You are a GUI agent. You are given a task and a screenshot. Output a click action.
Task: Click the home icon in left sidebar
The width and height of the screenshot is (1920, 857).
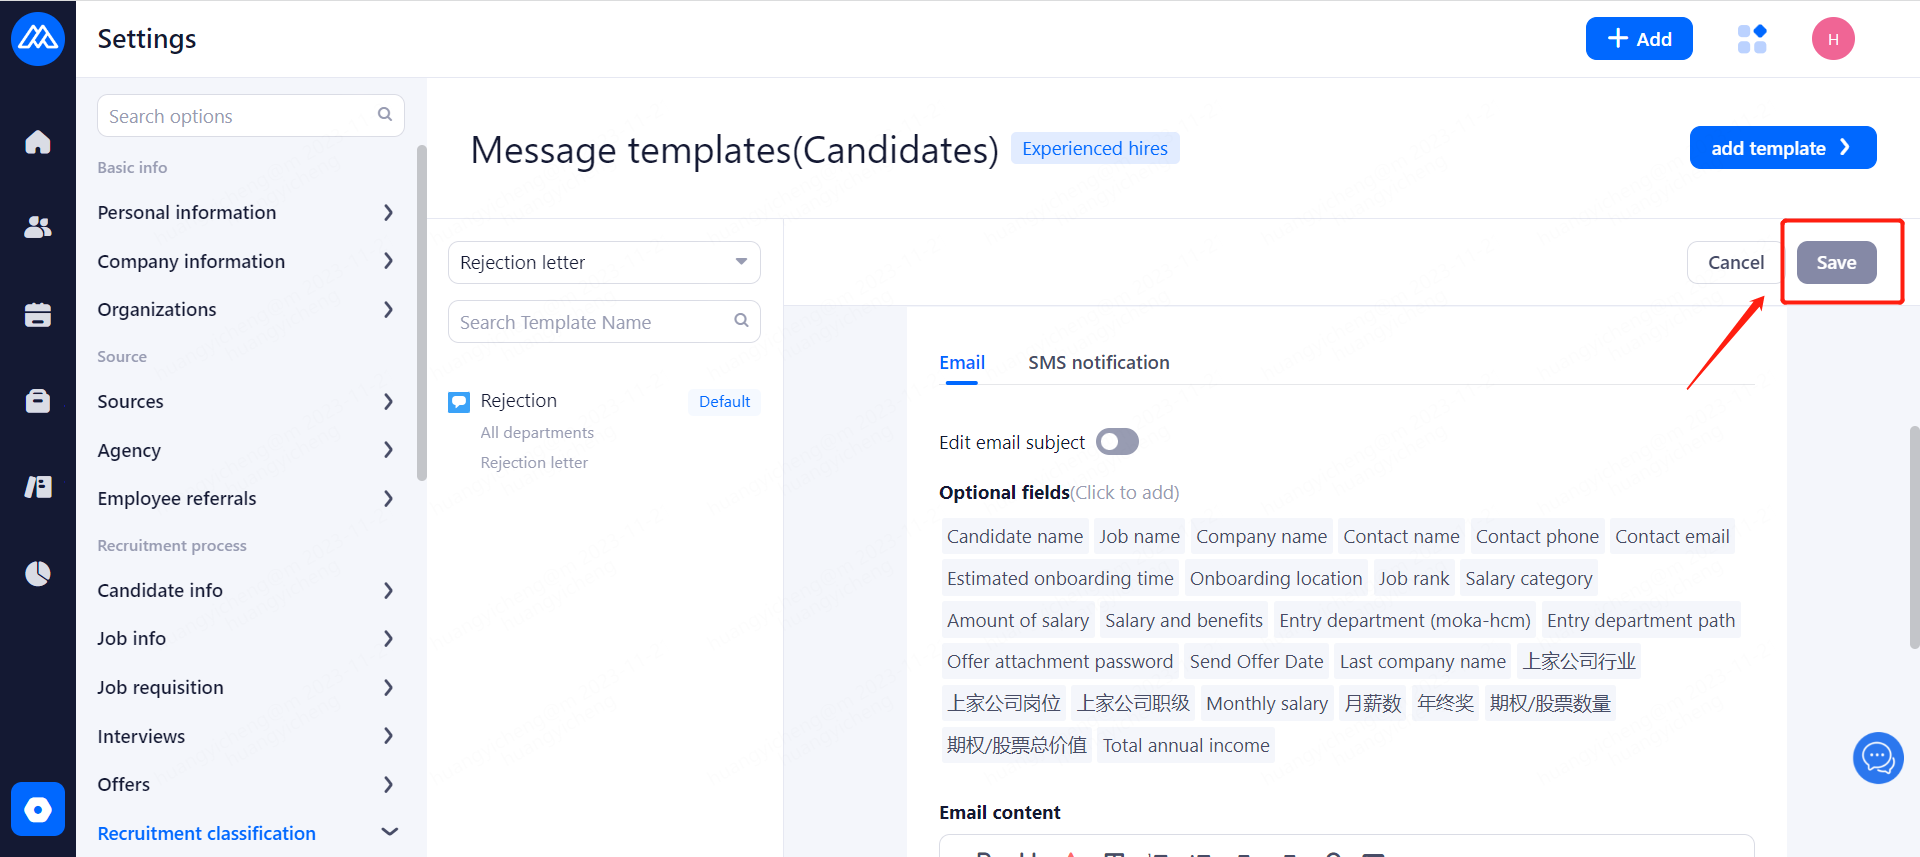(38, 142)
